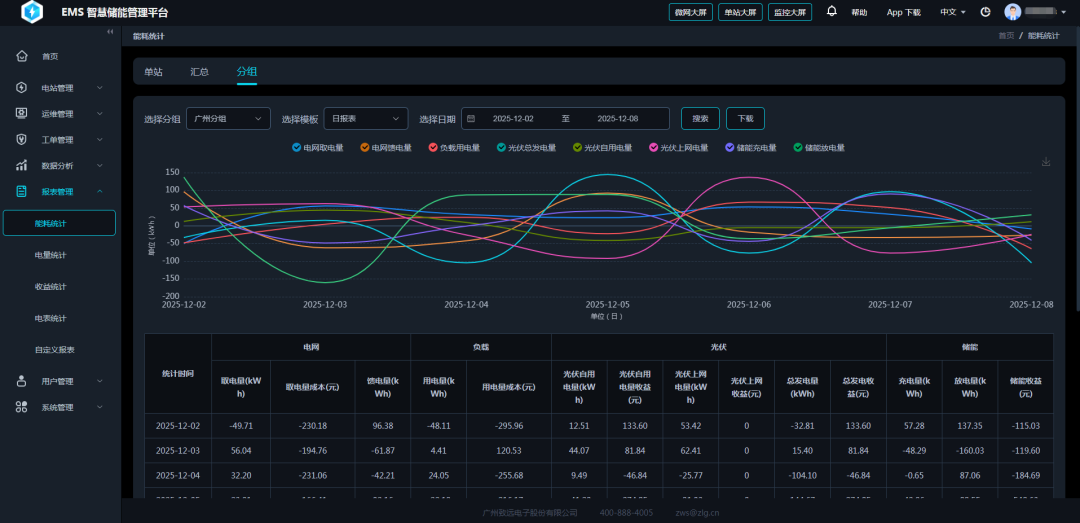Screen dimensions: 1080x523
Task: Click calendar icon in date range field
Action: pyautogui.click(x=471, y=119)
